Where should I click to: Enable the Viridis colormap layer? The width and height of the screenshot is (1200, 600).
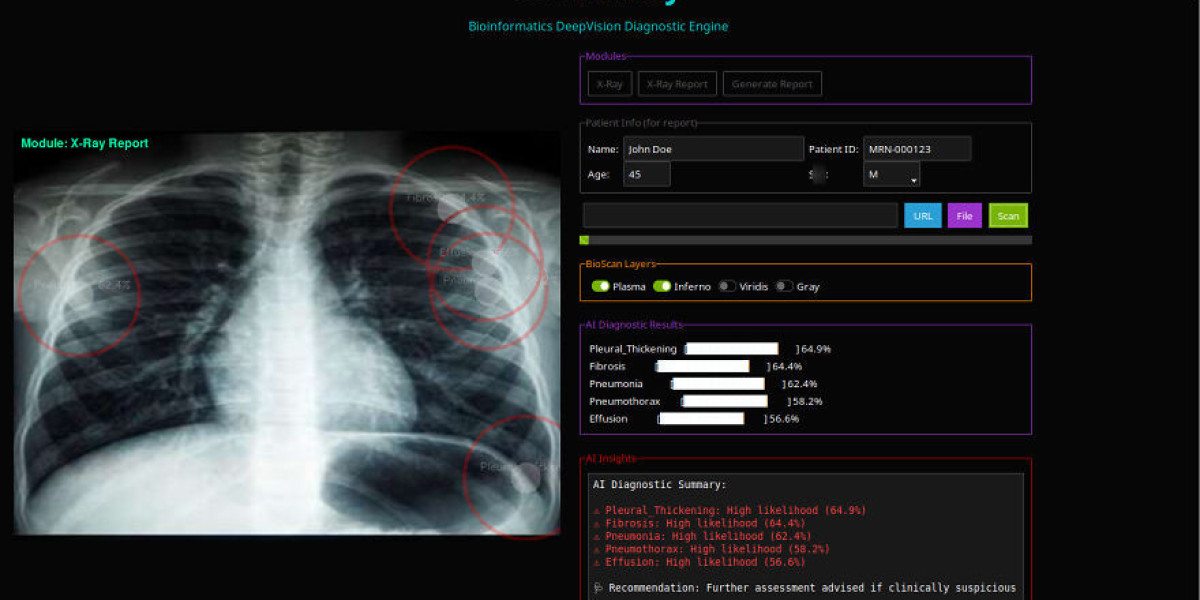(x=726, y=286)
